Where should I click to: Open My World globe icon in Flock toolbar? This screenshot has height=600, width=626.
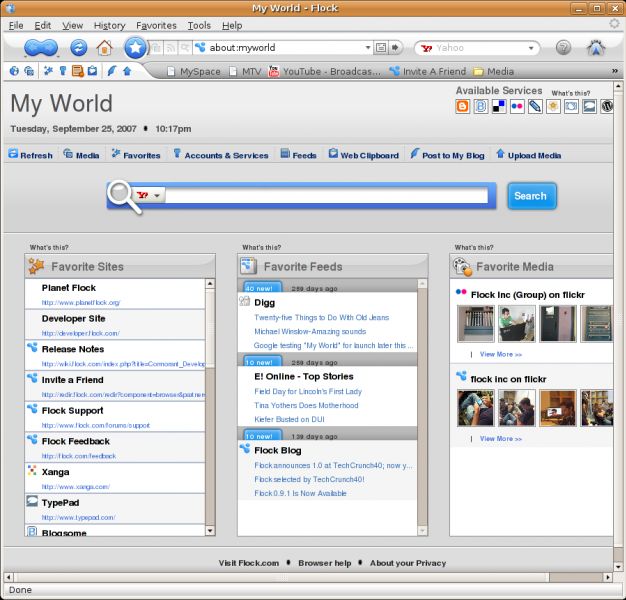coord(14,71)
